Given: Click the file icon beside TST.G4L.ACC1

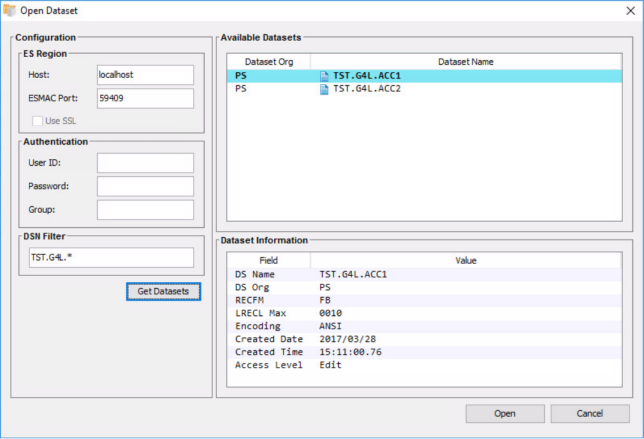Looking at the screenshot, I should click(324, 75).
